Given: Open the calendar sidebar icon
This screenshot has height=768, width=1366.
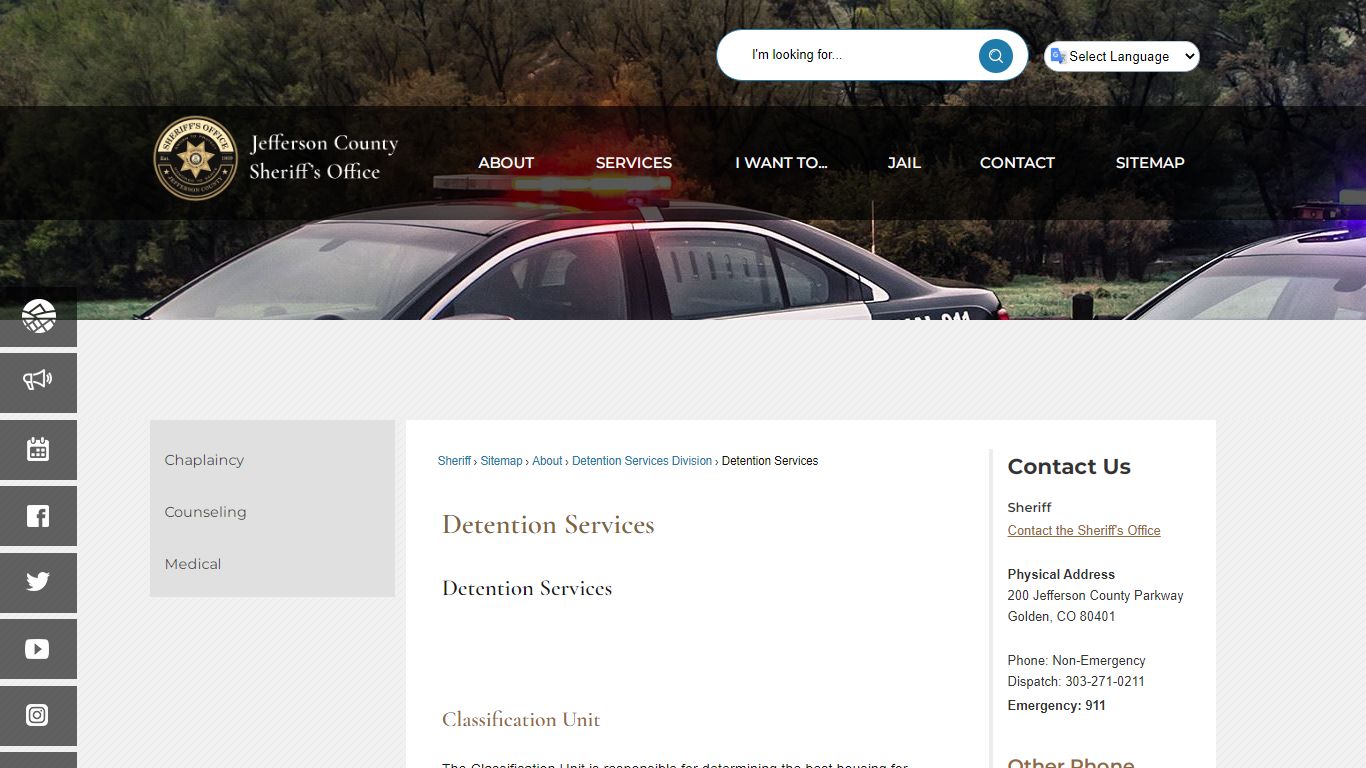Looking at the screenshot, I should click(x=38, y=450).
